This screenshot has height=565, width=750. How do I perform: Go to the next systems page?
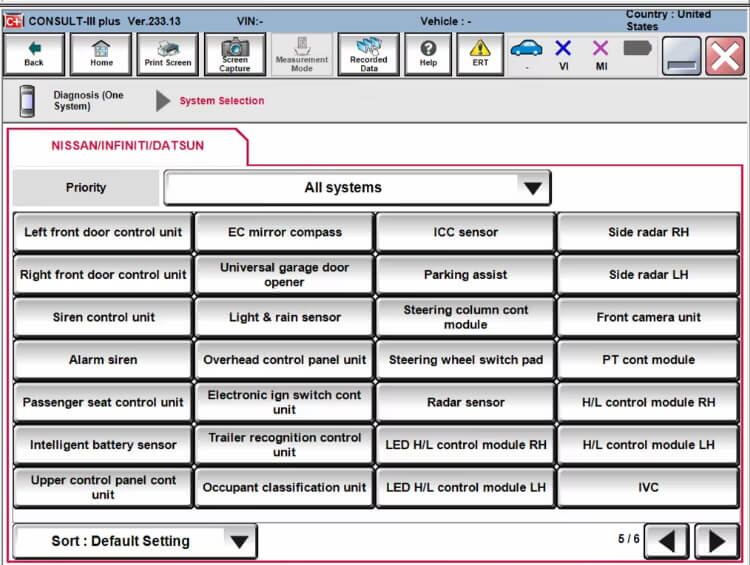point(717,541)
